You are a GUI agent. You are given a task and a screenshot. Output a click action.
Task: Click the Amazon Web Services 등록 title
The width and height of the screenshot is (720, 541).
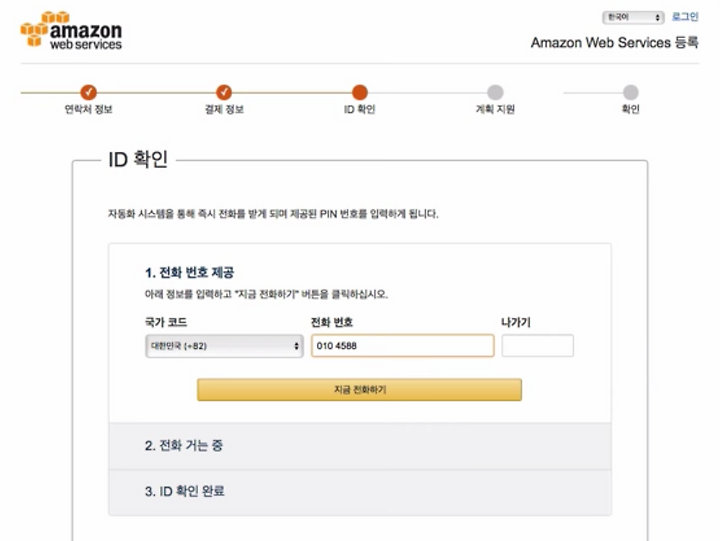[x=614, y=43]
